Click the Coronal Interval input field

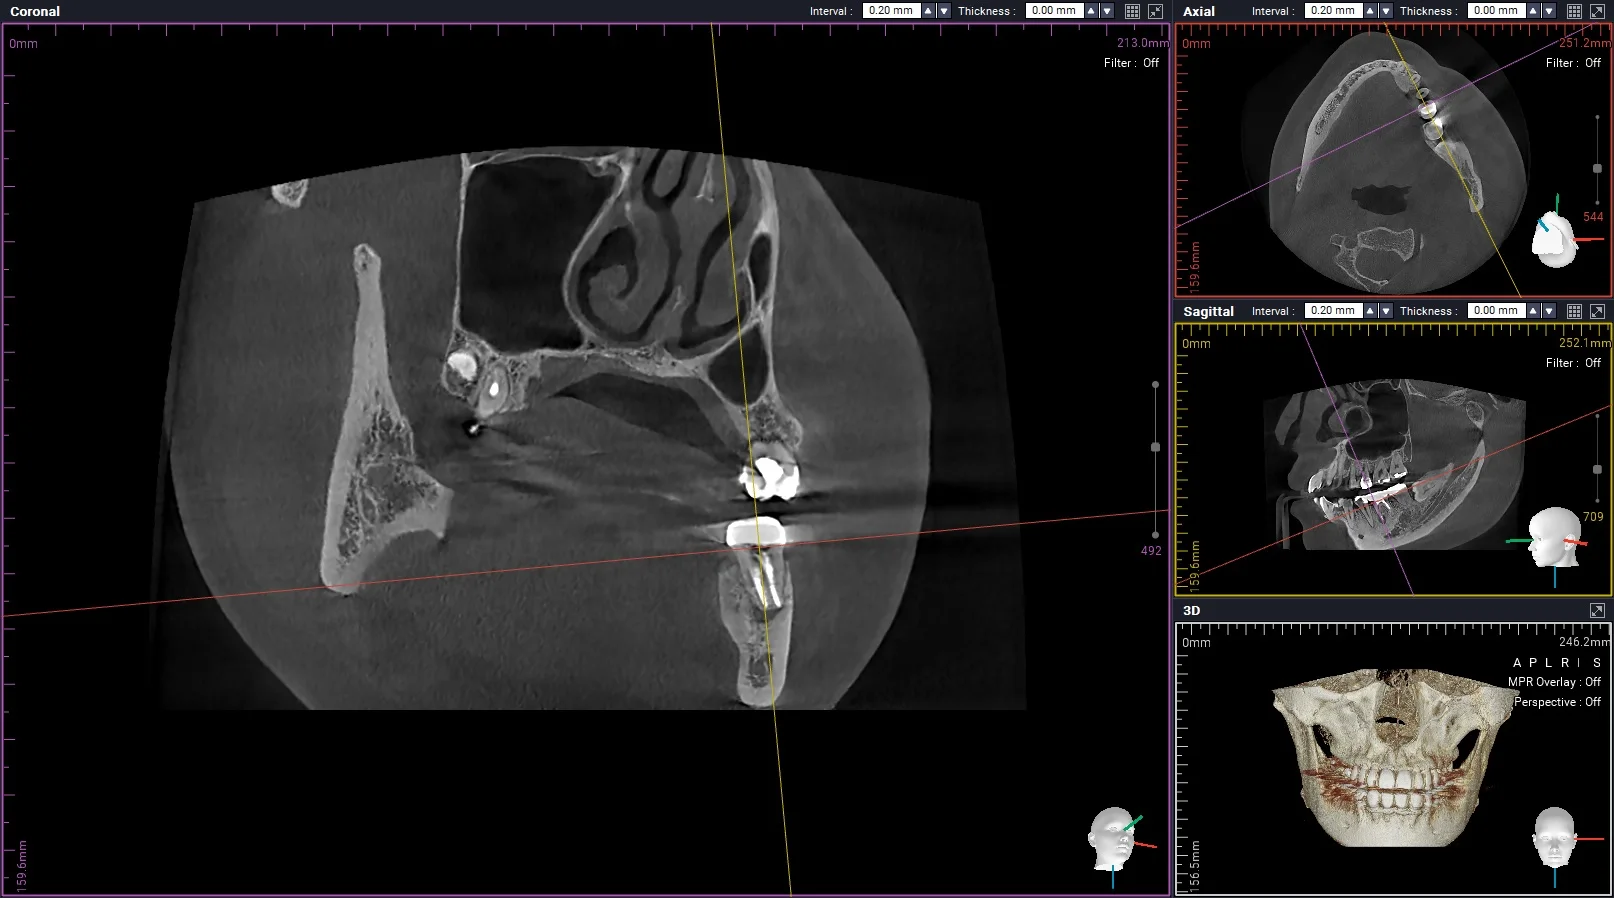point(891,11)
